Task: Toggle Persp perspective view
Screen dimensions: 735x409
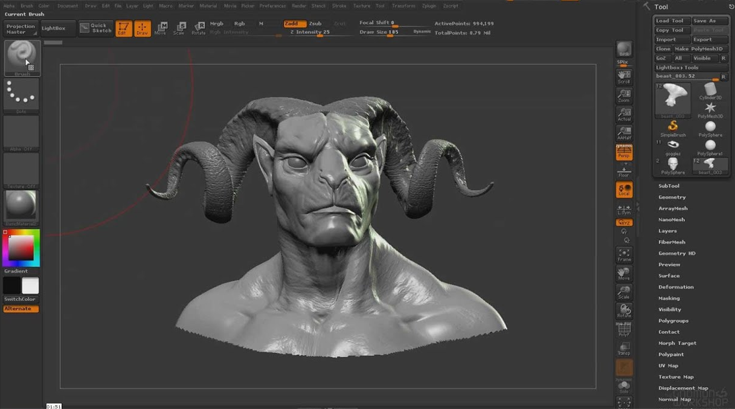Action: [x=624, y=152]
